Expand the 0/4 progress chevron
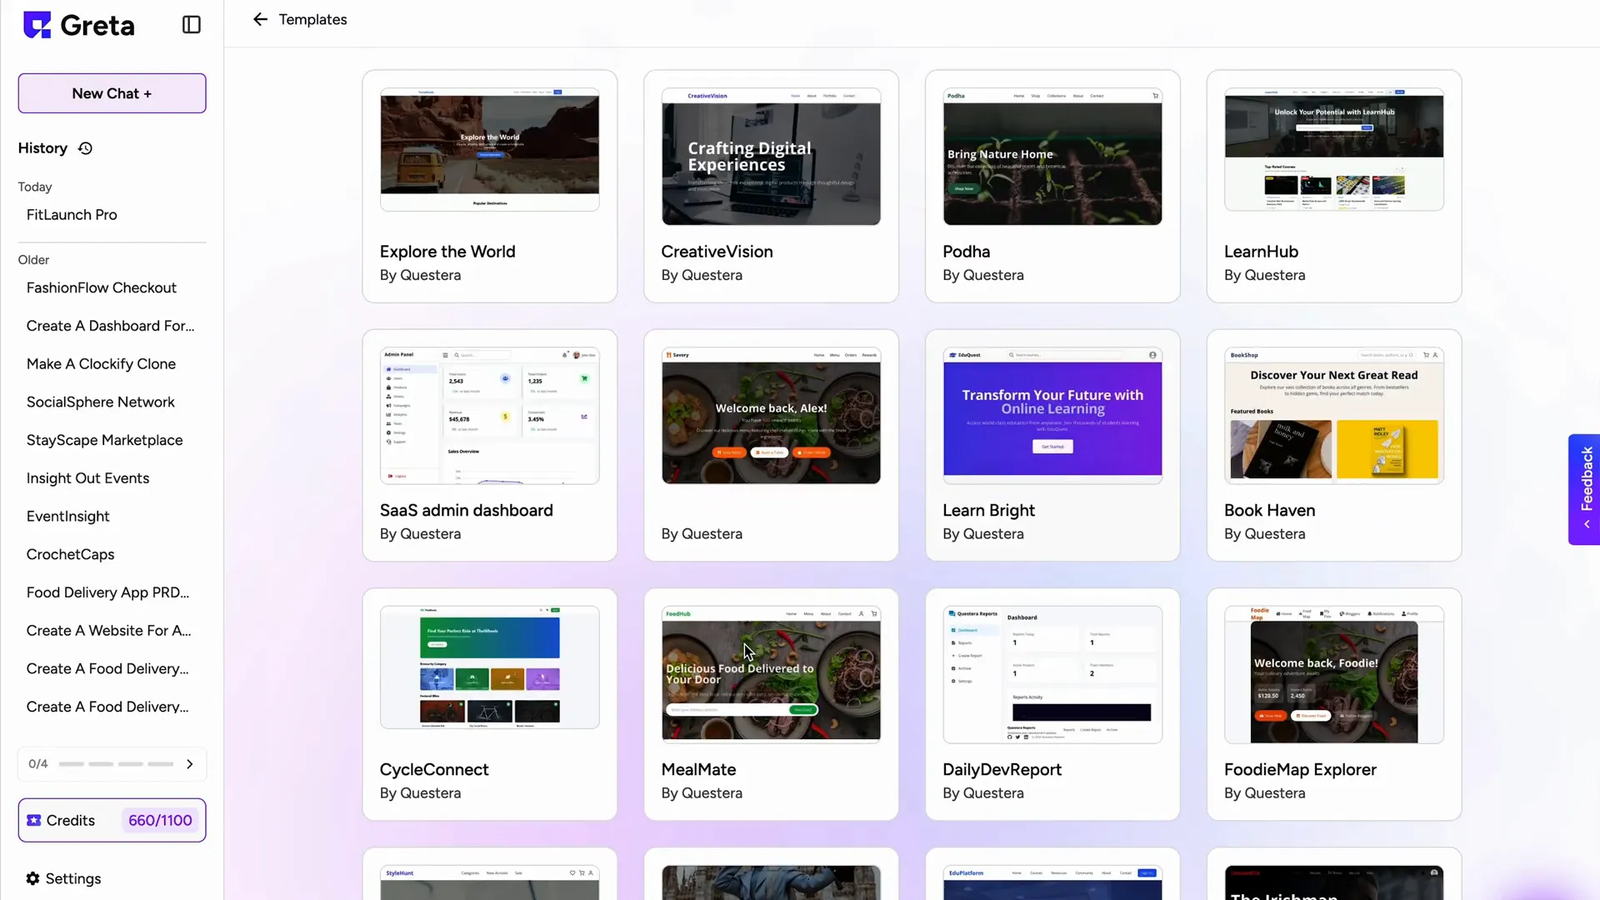1600x900 pixels. 190,764
